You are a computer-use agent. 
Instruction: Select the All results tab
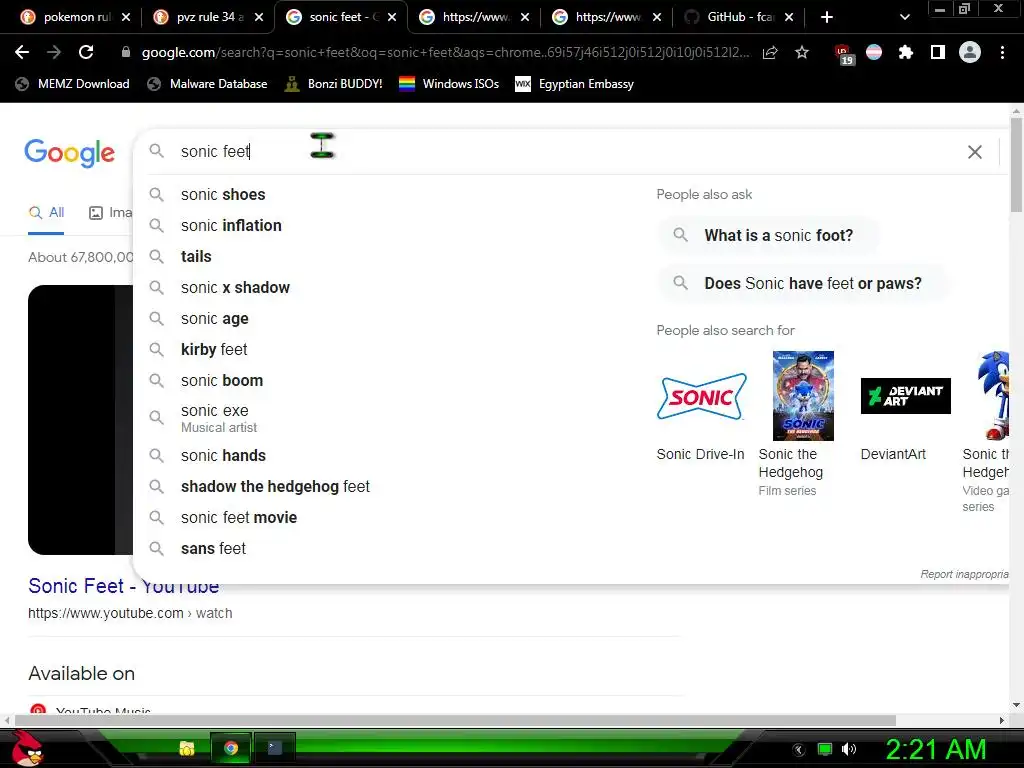(x=46, y=212)
